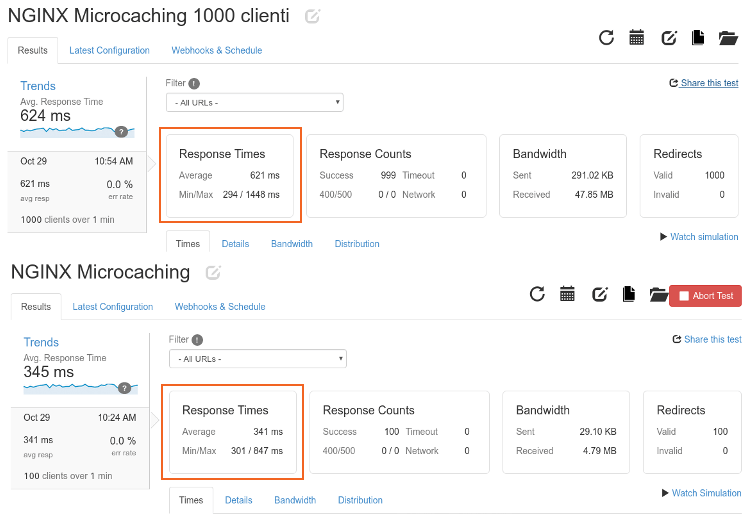Click the refresh icon in the upper test toolbar

tap(606, 37)
